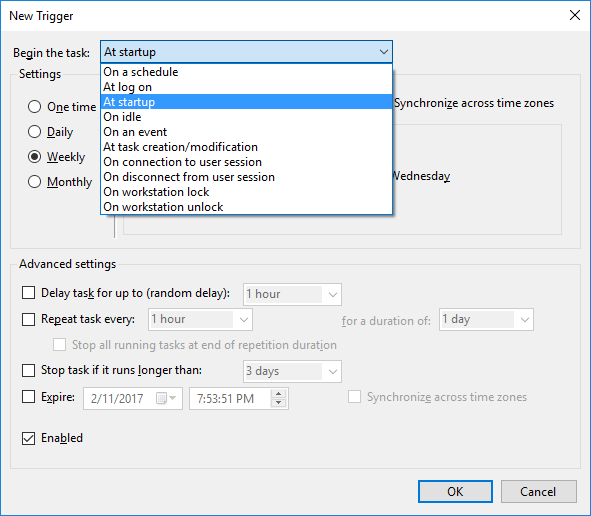
Task: Click the Expire time up spinner arrow
Action: coord(279,394)
